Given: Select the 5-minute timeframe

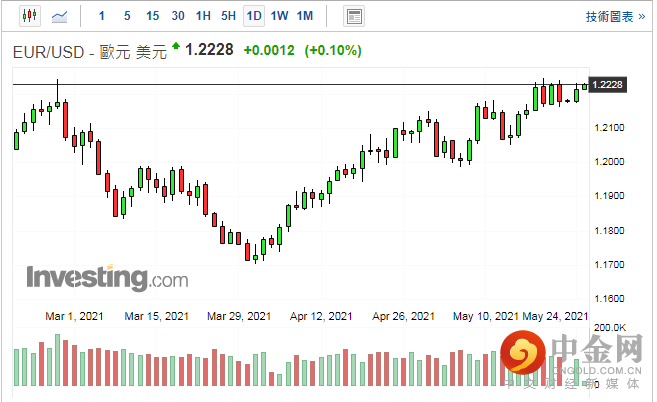Looking at the screenshot, I should pyautogui.click(x=127, y=16).
